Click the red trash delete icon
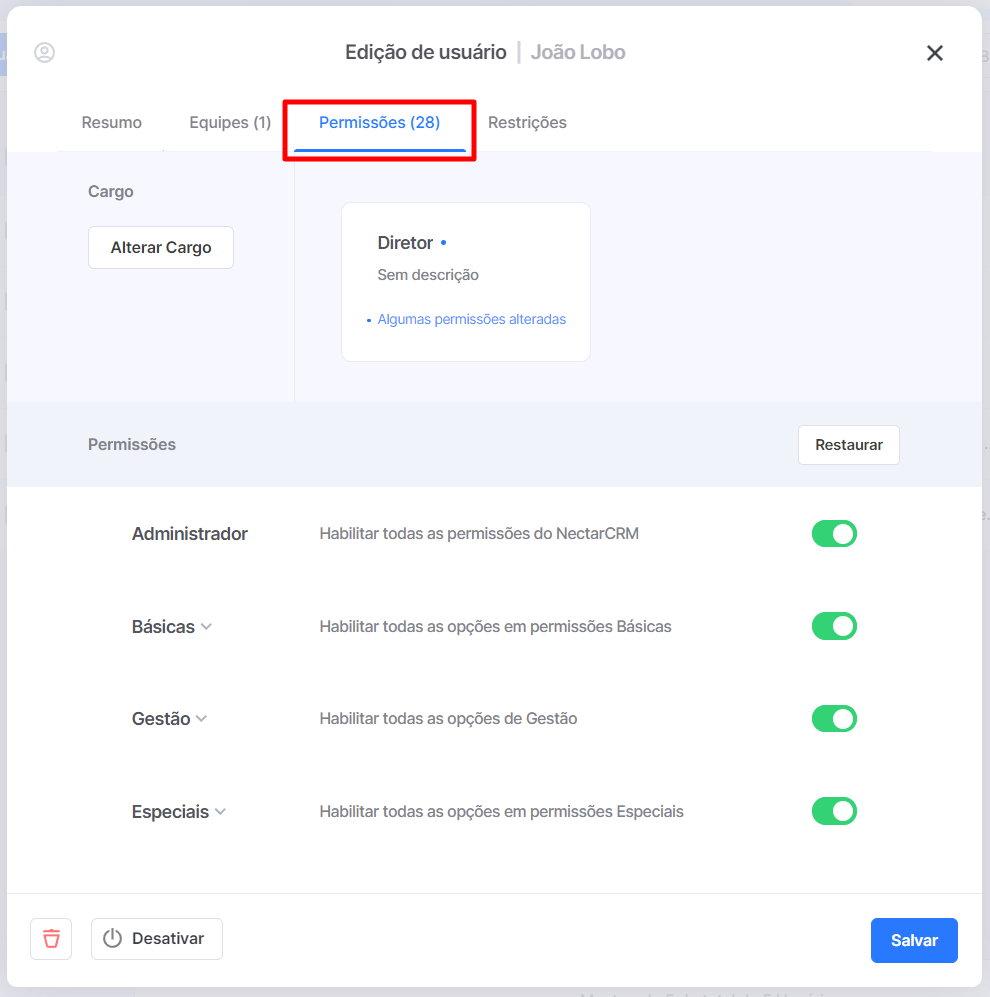The width and height of the screenshot is (990, 997). (x=51, y=939)
